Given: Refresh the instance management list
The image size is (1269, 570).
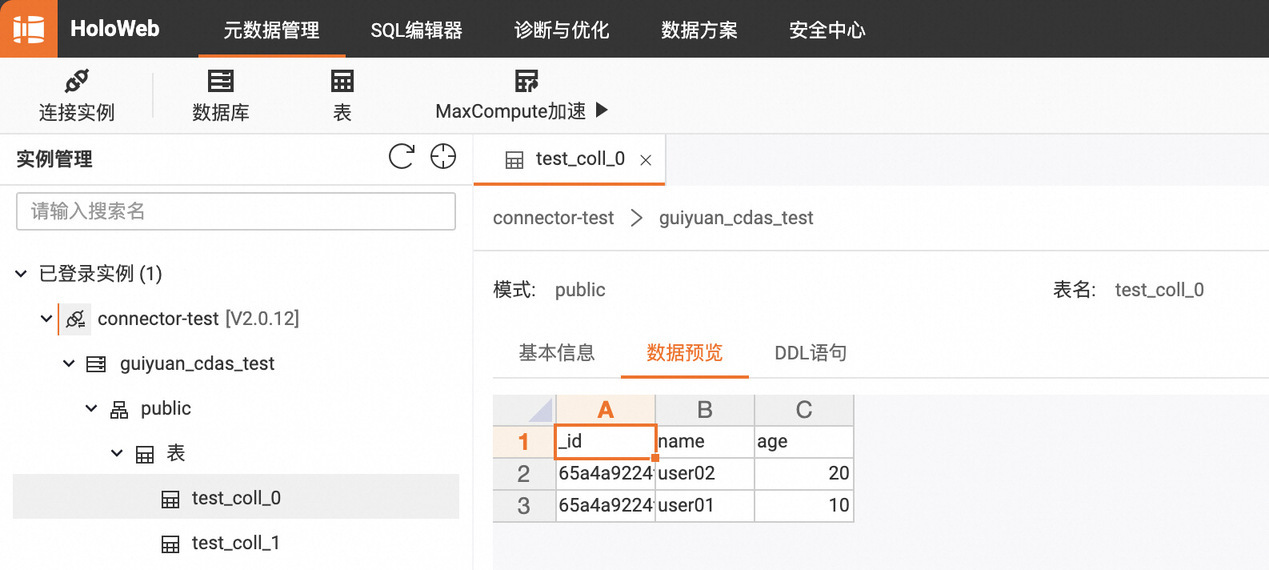Looking at the screenshot, I should (401, 157).
